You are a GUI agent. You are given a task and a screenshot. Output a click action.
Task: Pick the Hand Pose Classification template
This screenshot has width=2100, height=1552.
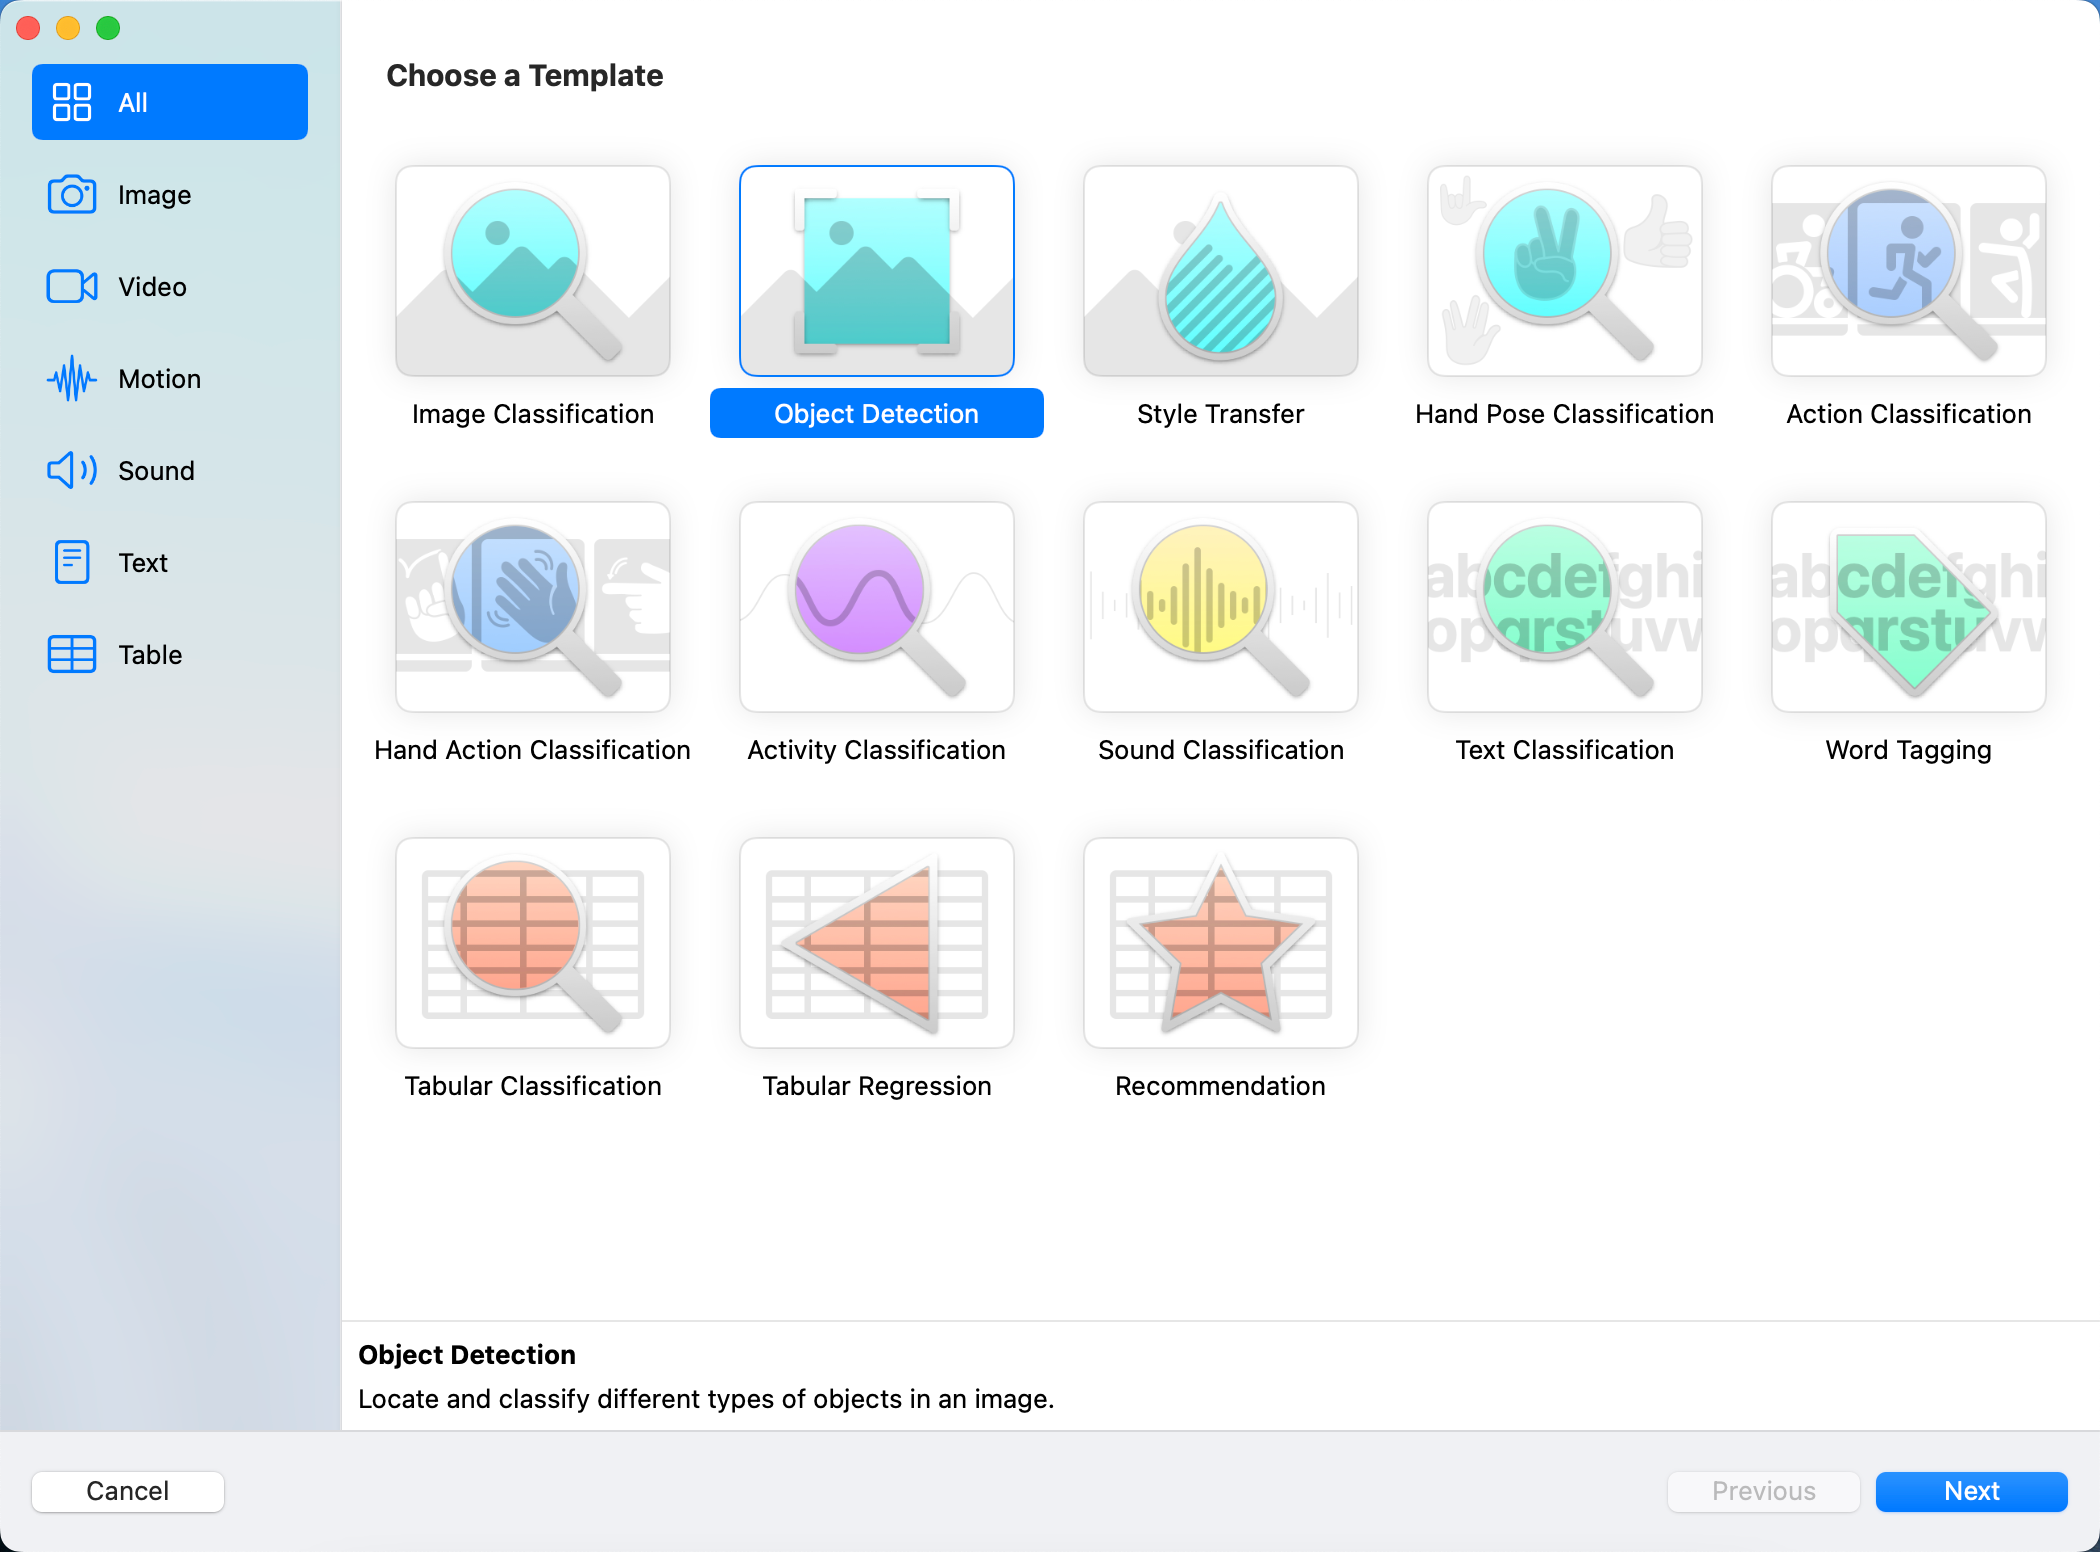[1564, 270]
